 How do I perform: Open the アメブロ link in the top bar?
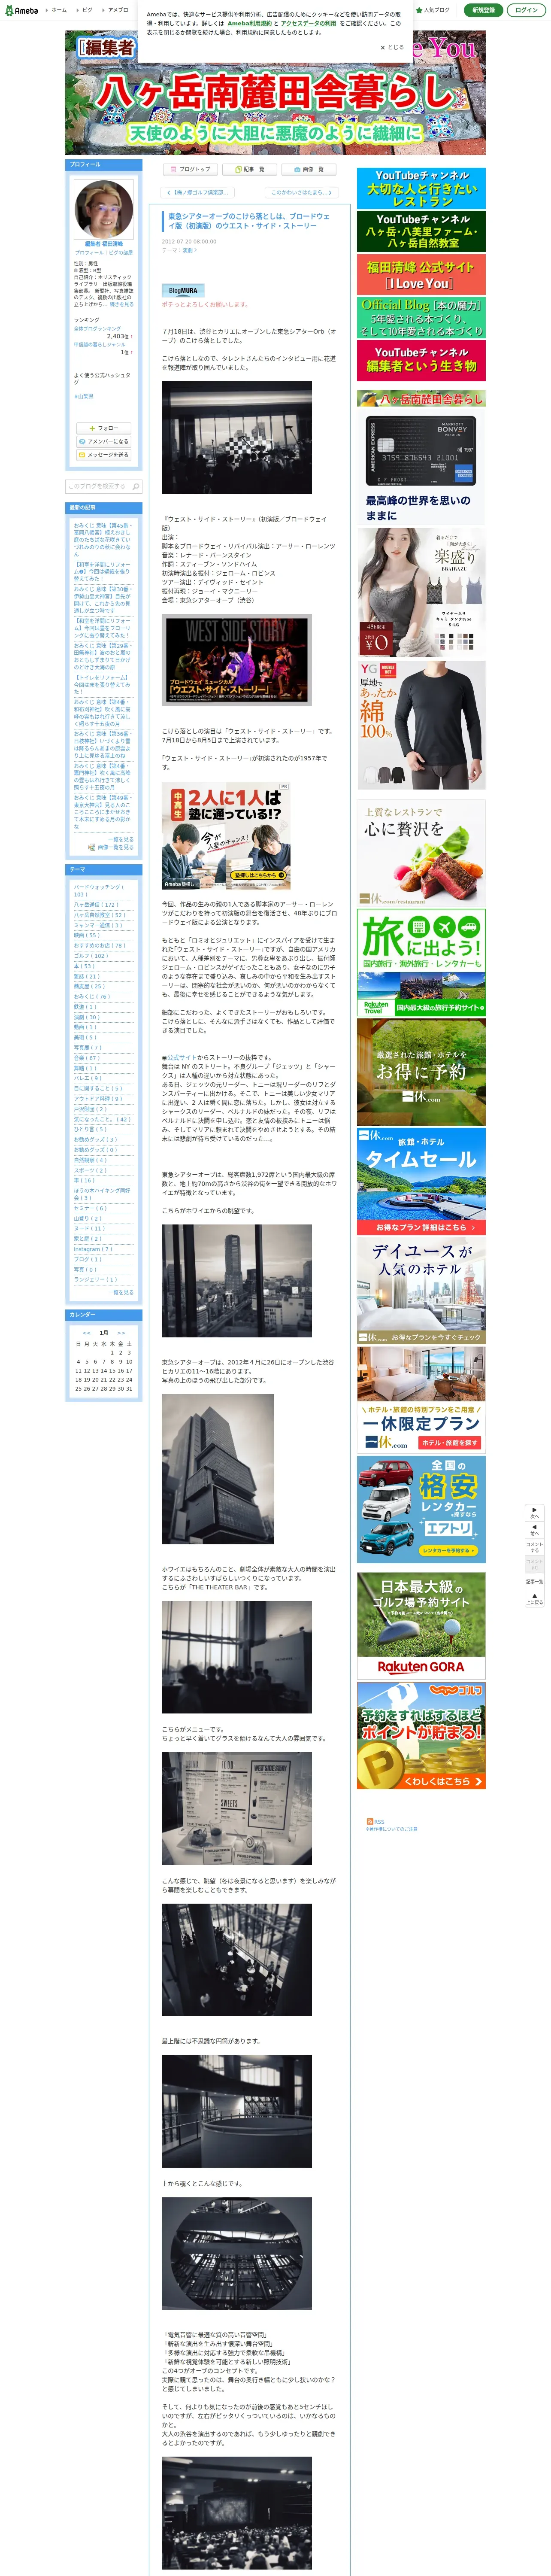coord(116,10)
